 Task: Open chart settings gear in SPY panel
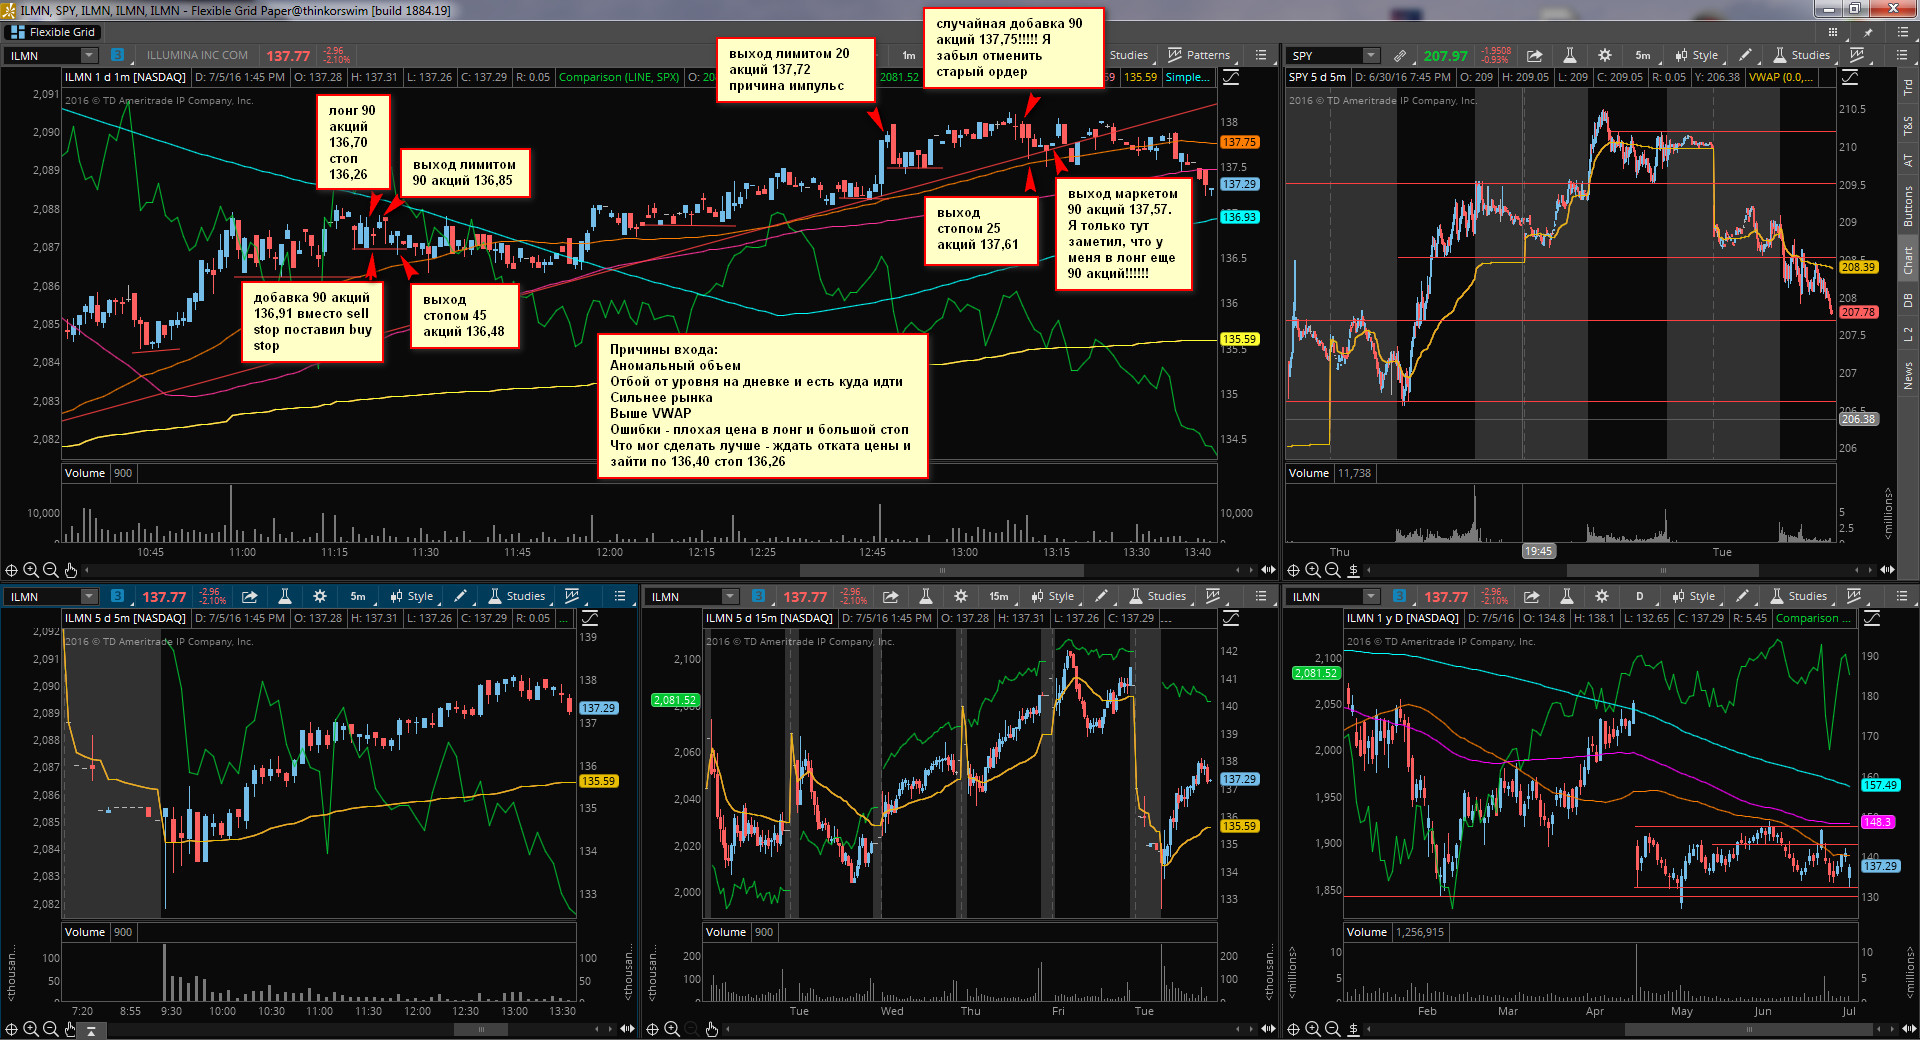[x=1604, y=56]
